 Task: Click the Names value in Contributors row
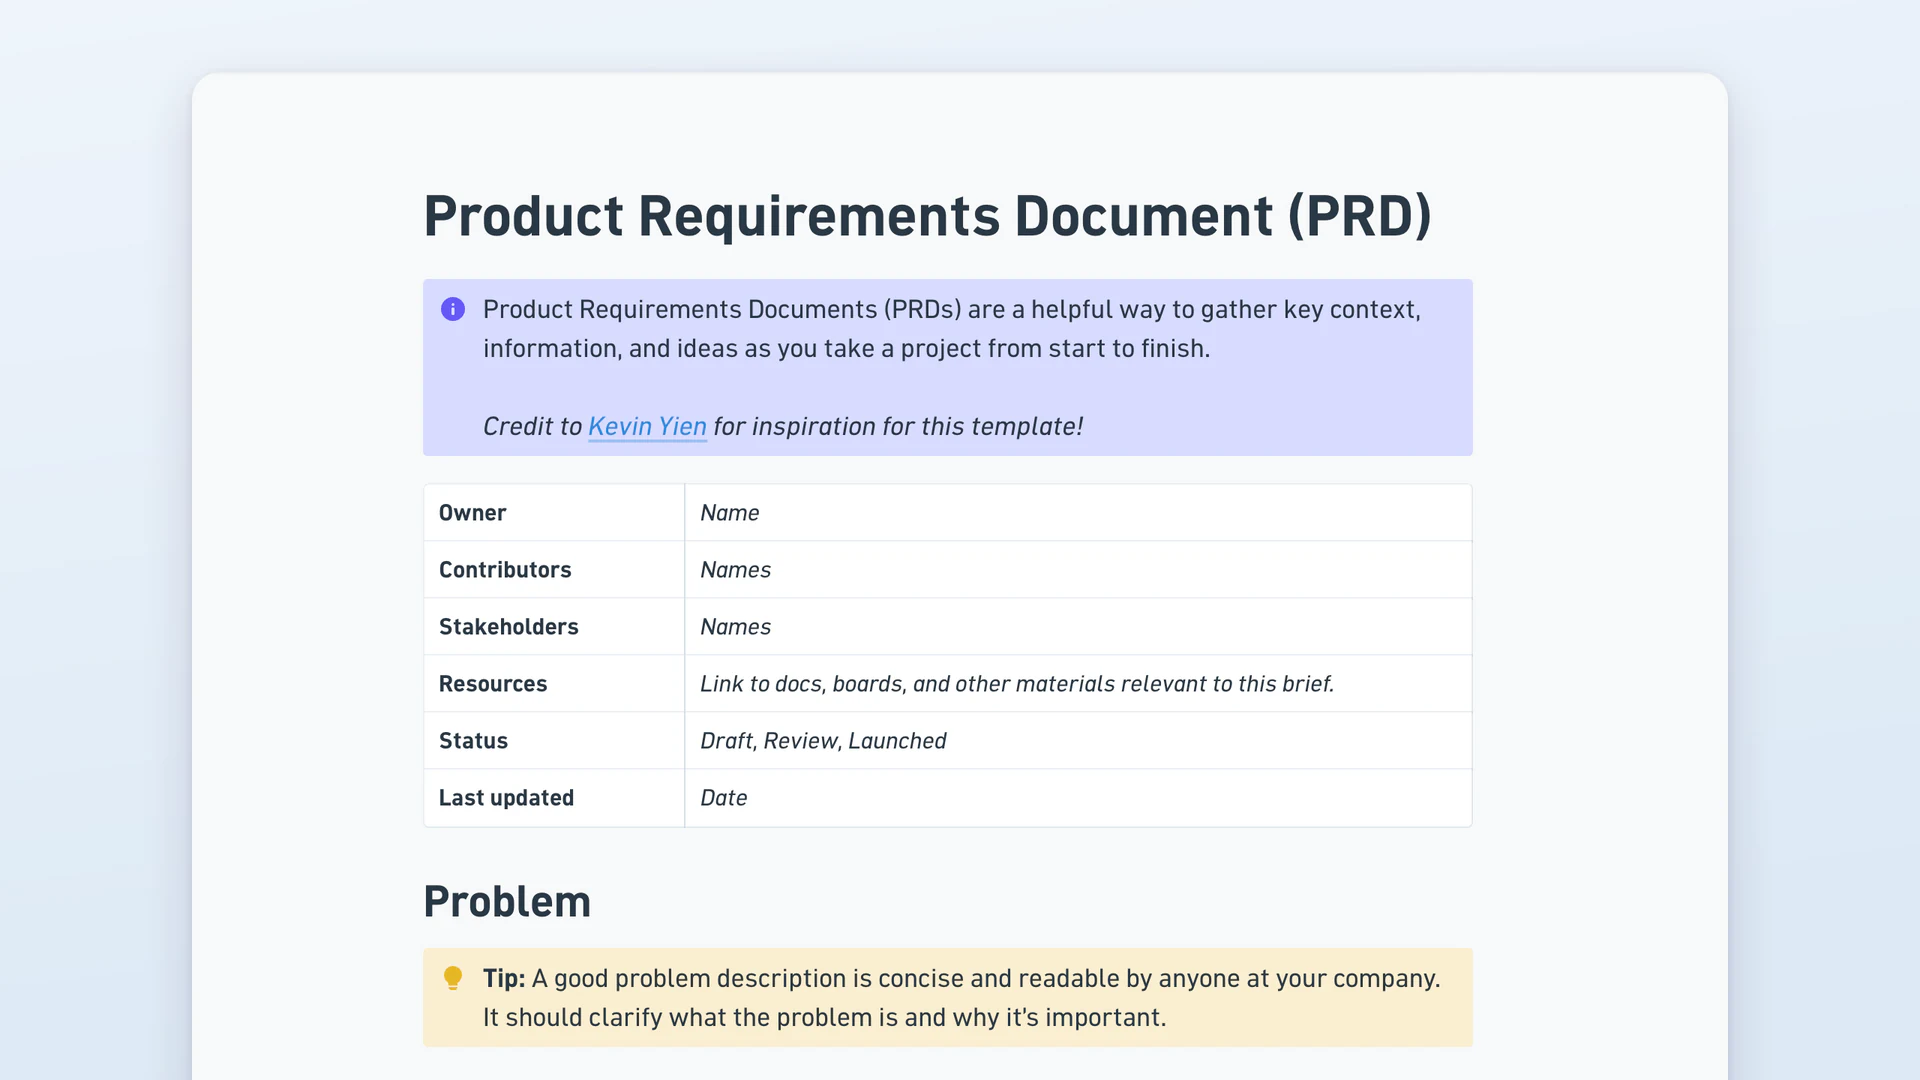coord(1078,570)
